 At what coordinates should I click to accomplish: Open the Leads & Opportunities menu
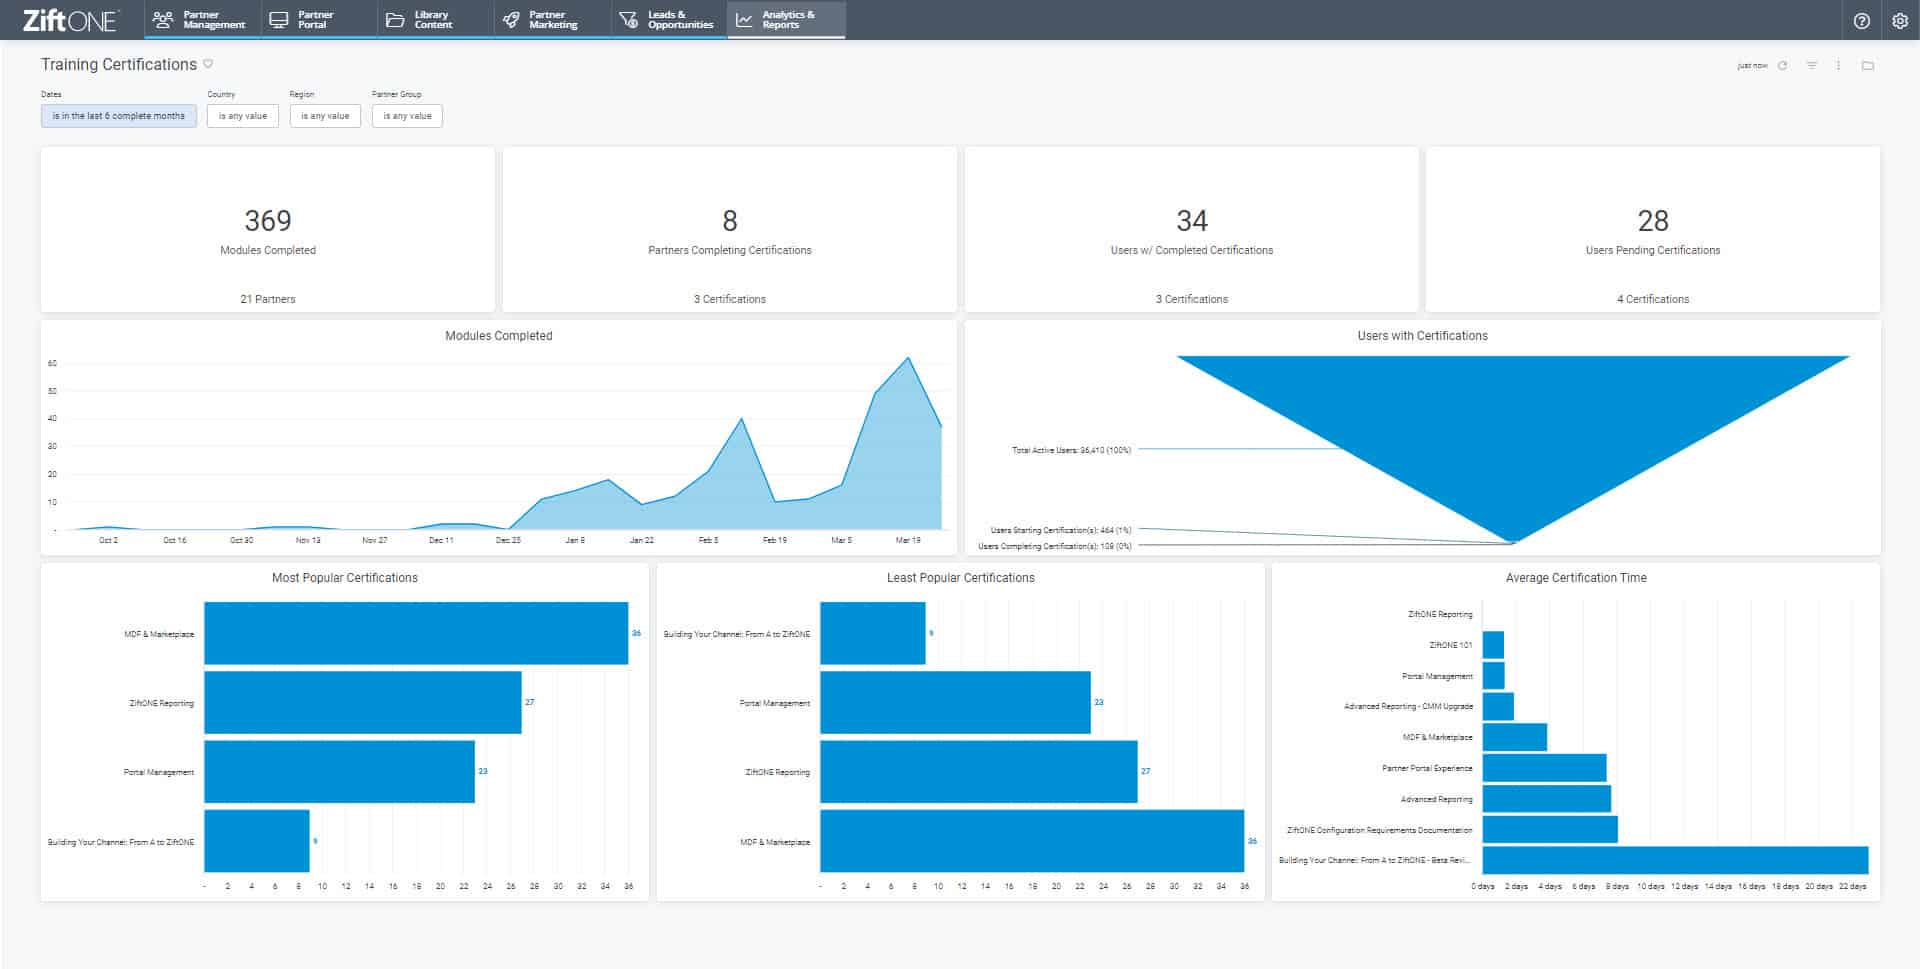pyautogui.click(x=668, y=20)
